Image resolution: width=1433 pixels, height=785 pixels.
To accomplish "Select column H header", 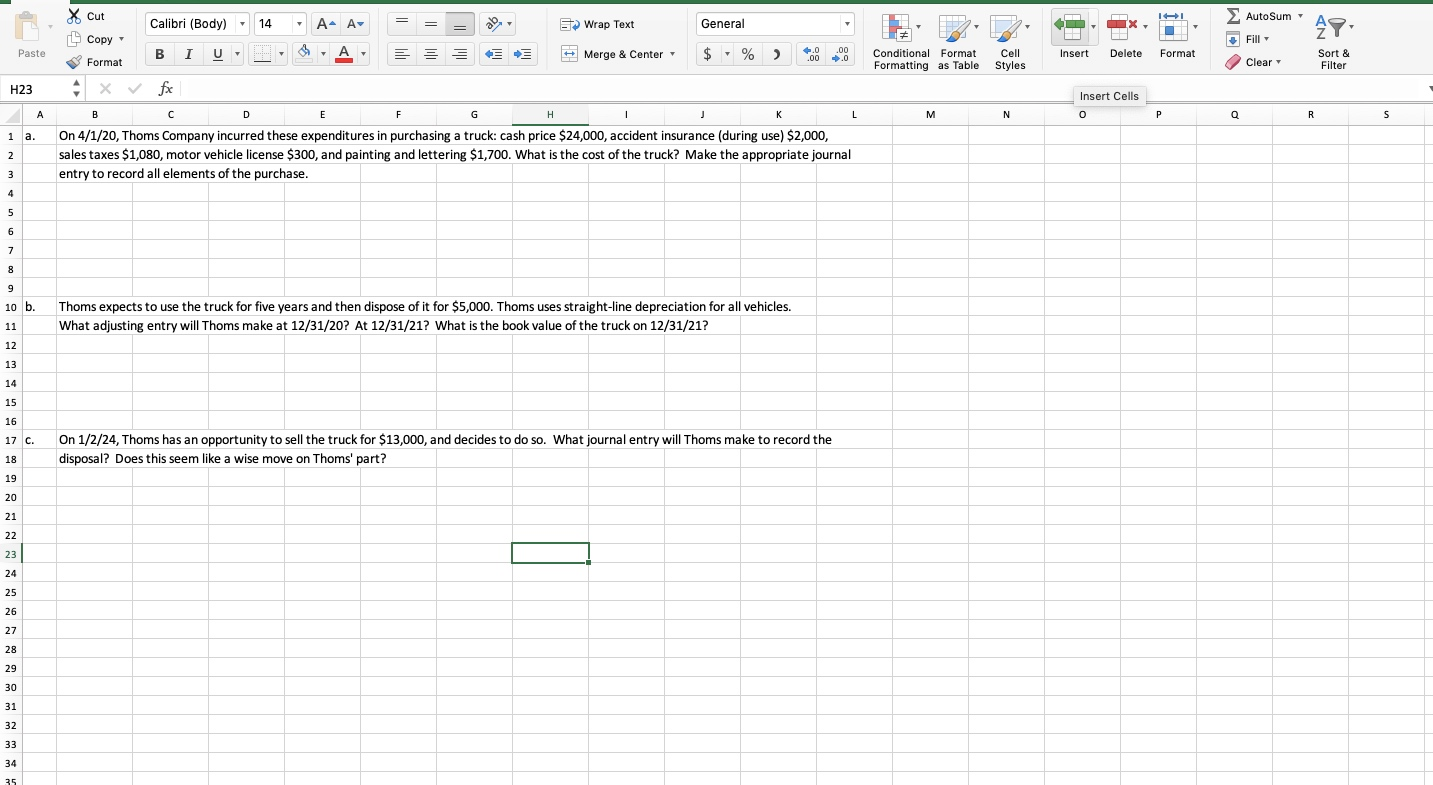I will click(x=550, y=115).
